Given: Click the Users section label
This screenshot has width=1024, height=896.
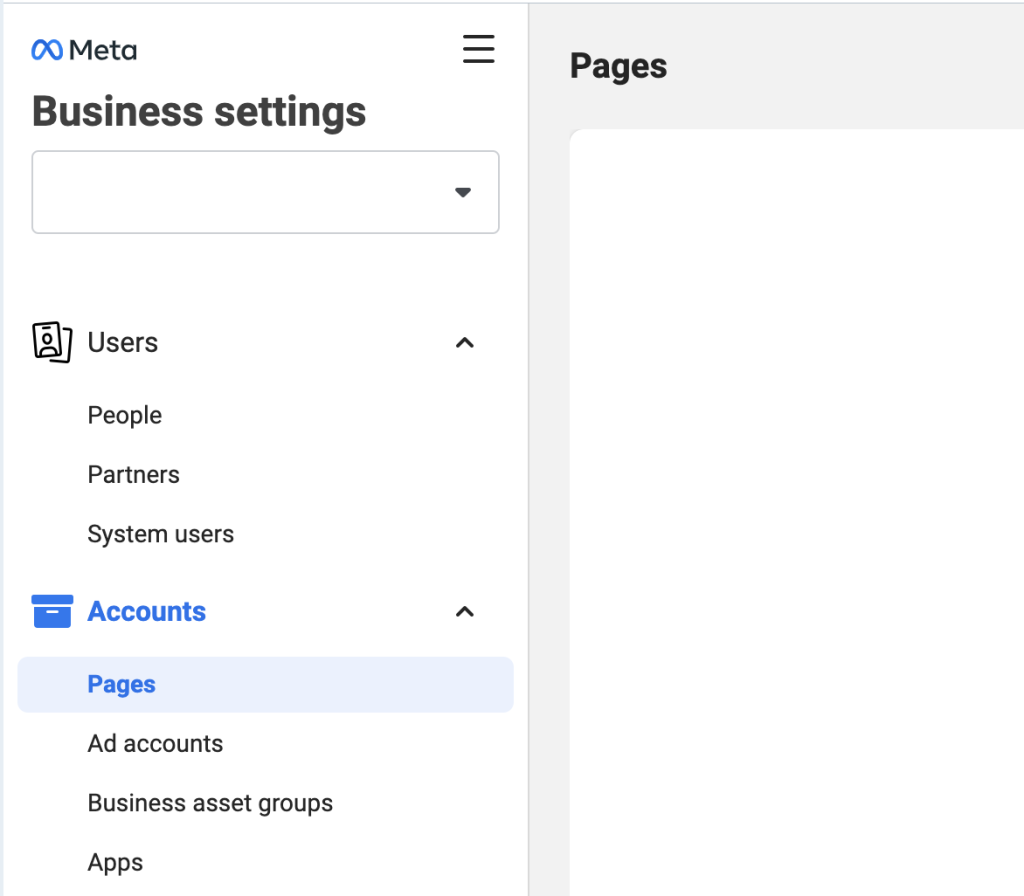Looking at the screenshot, I should pyautogui.click(x=122, y=342).
